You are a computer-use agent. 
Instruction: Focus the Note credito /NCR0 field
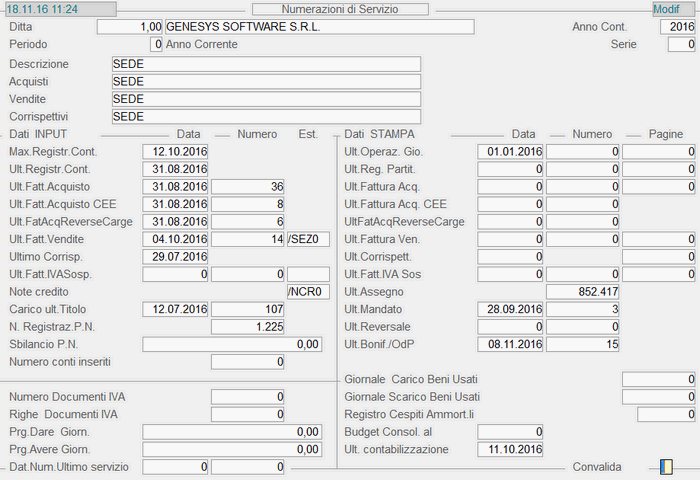point(308,291)
